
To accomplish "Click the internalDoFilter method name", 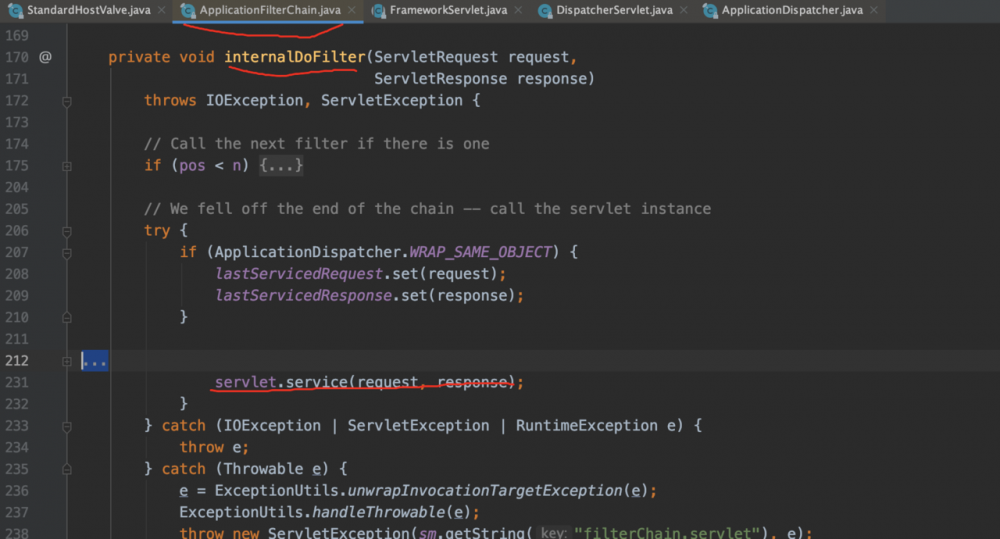I will [295, 57].
